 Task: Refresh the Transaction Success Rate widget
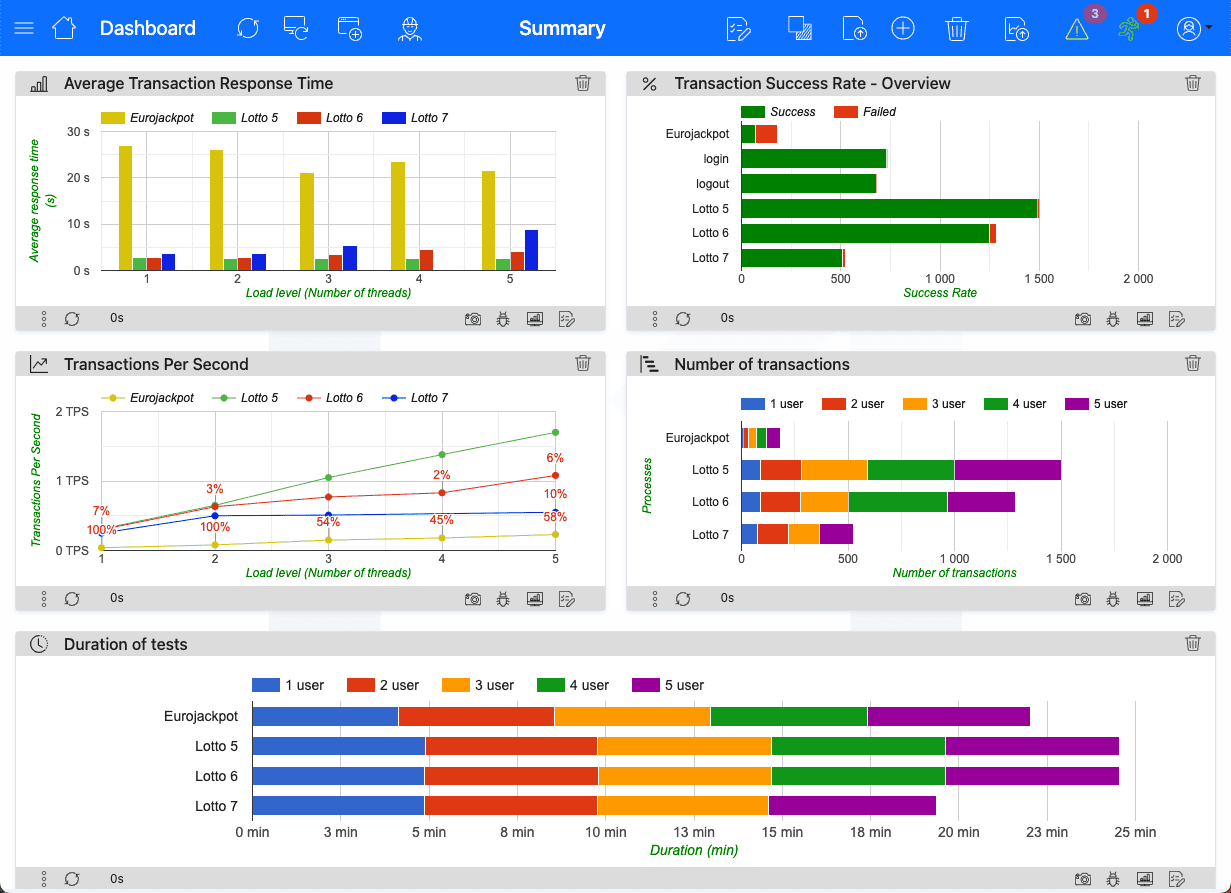tap(683, 319)
